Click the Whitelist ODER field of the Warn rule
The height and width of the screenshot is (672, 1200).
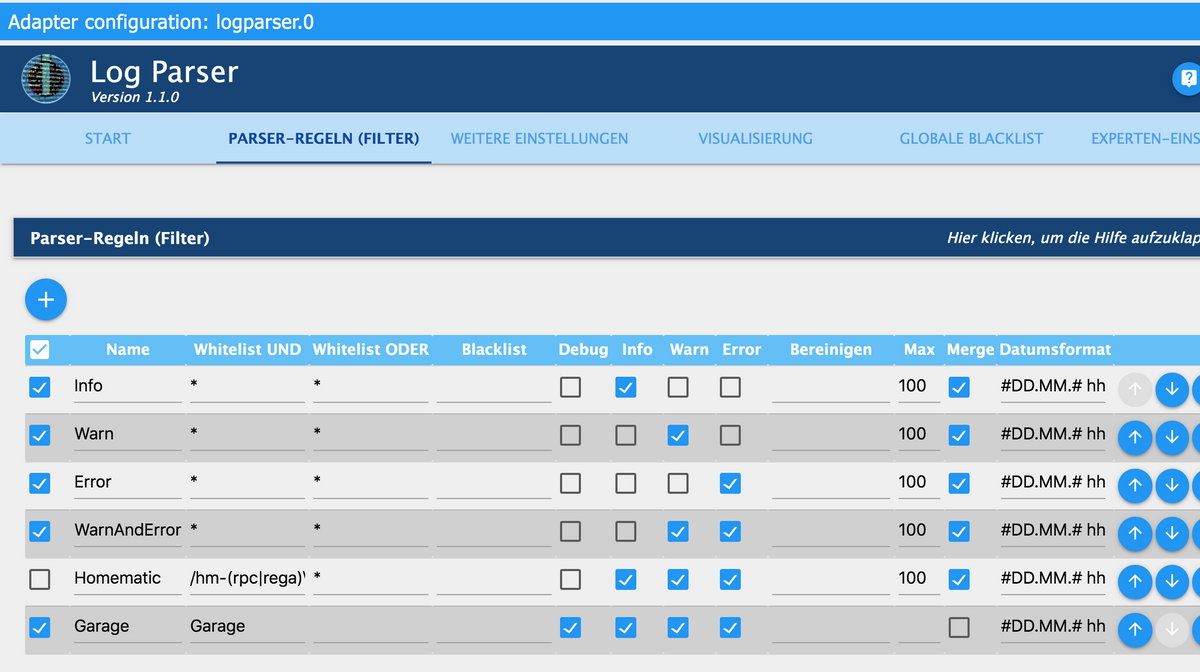point(370,435)
